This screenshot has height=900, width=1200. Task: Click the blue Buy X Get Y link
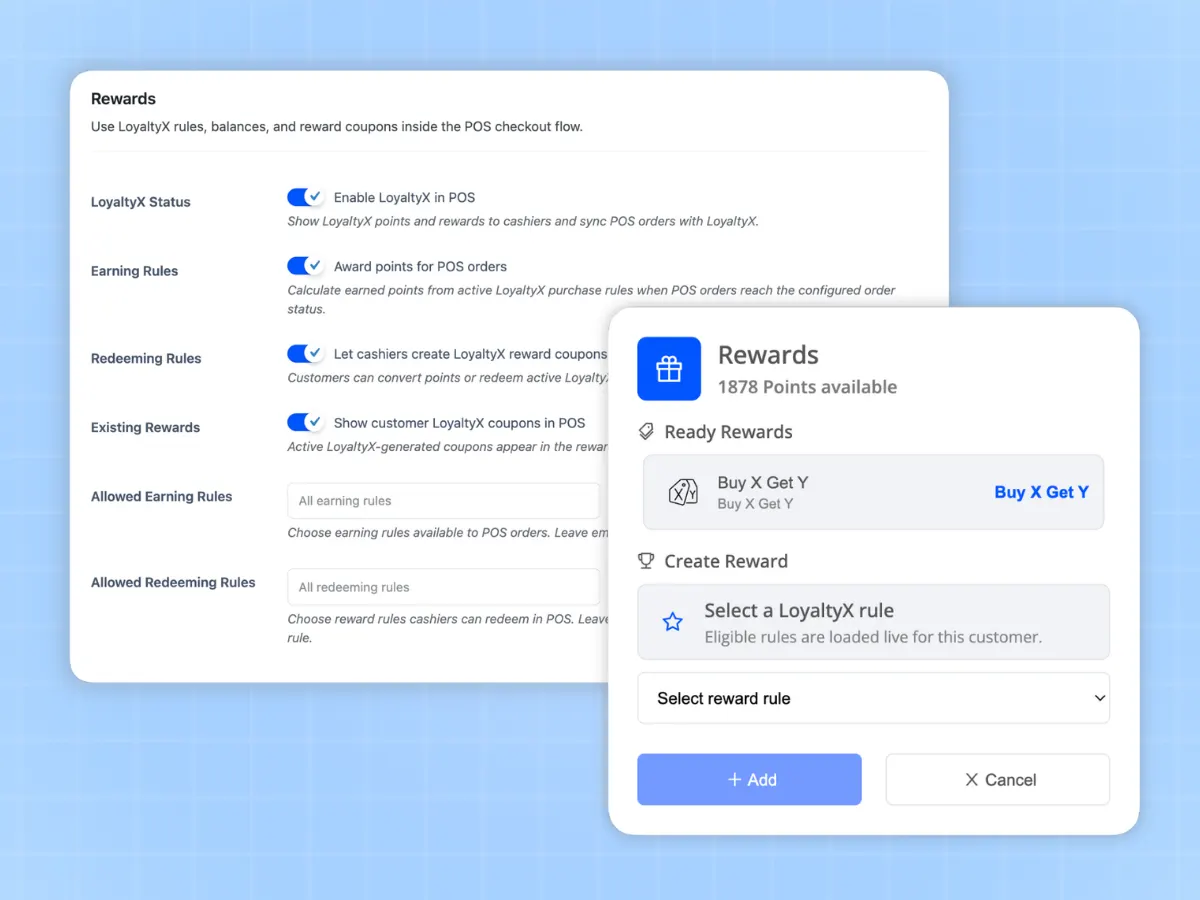click(x=1041, y=492)
